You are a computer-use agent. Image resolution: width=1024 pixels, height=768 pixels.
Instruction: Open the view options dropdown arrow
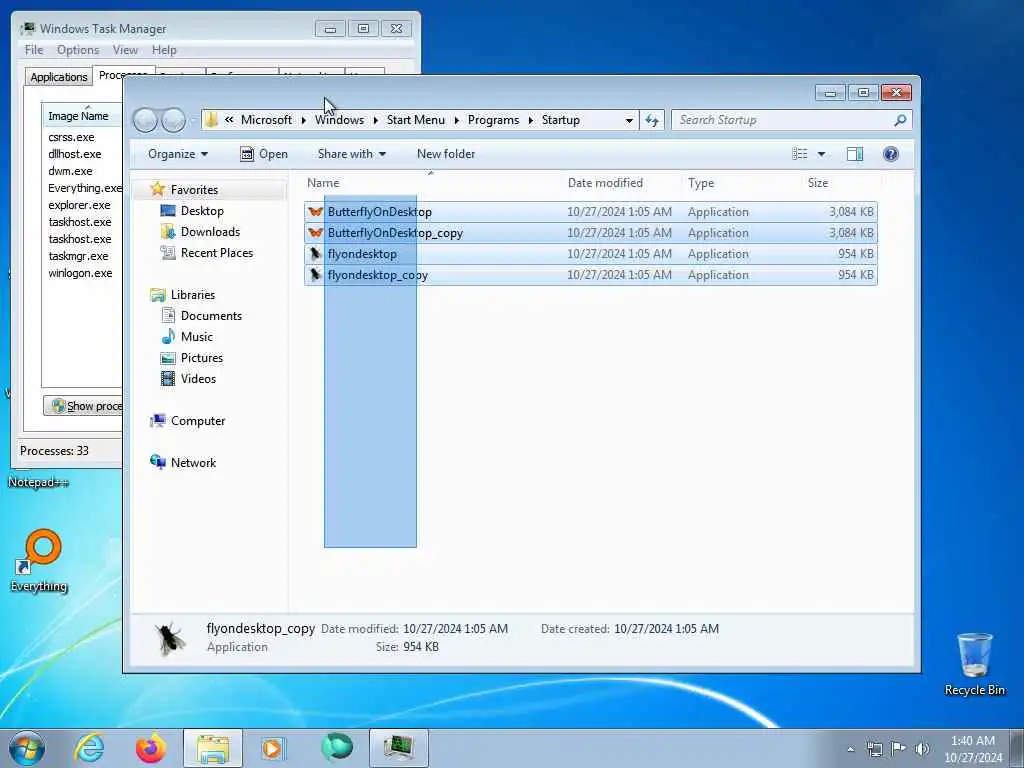822,154
